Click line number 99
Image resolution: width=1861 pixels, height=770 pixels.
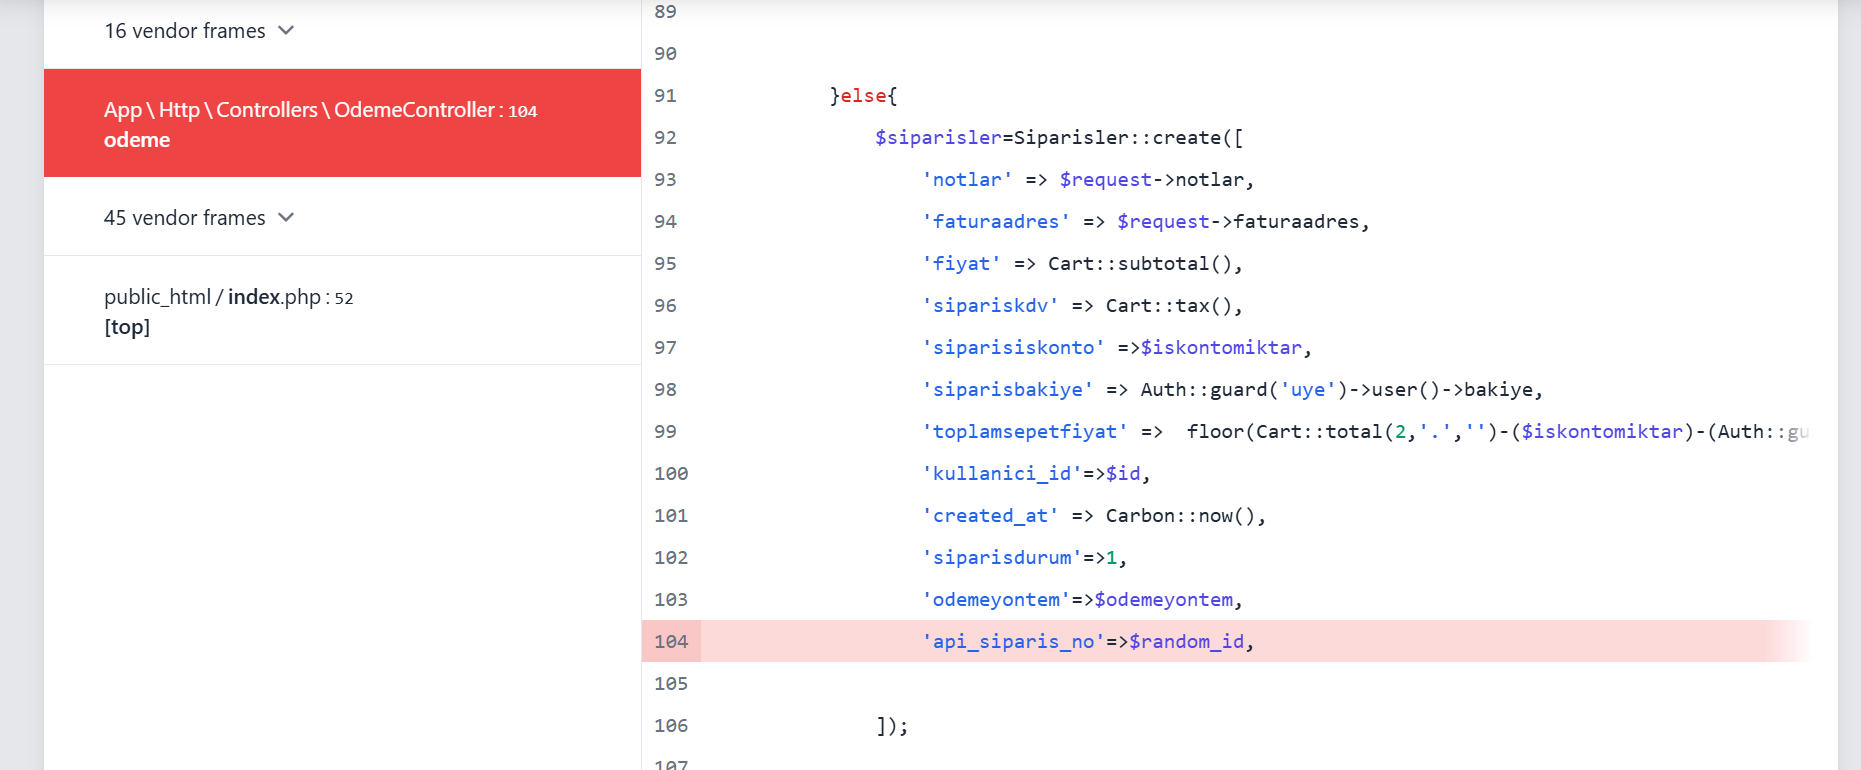click(x=665, y=431)
